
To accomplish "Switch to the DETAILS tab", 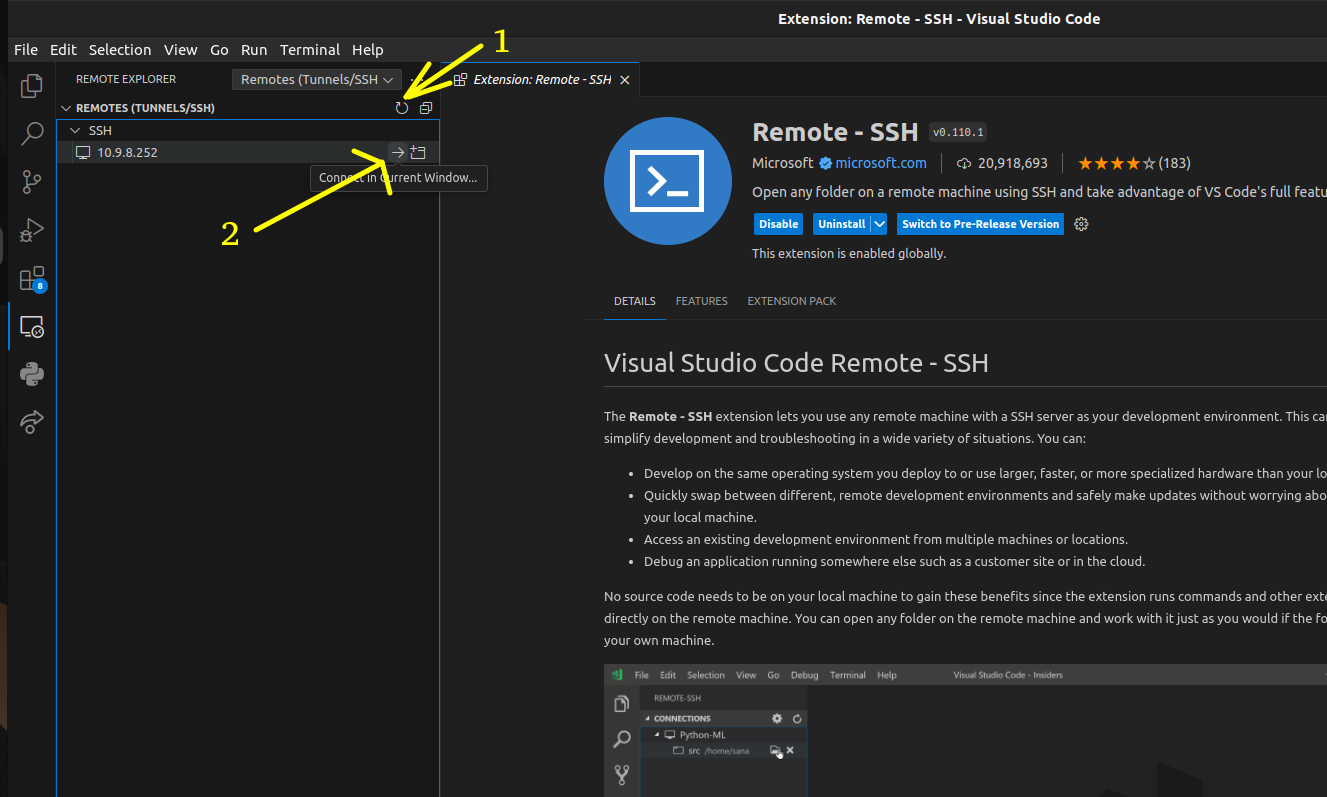I will 635,301.
